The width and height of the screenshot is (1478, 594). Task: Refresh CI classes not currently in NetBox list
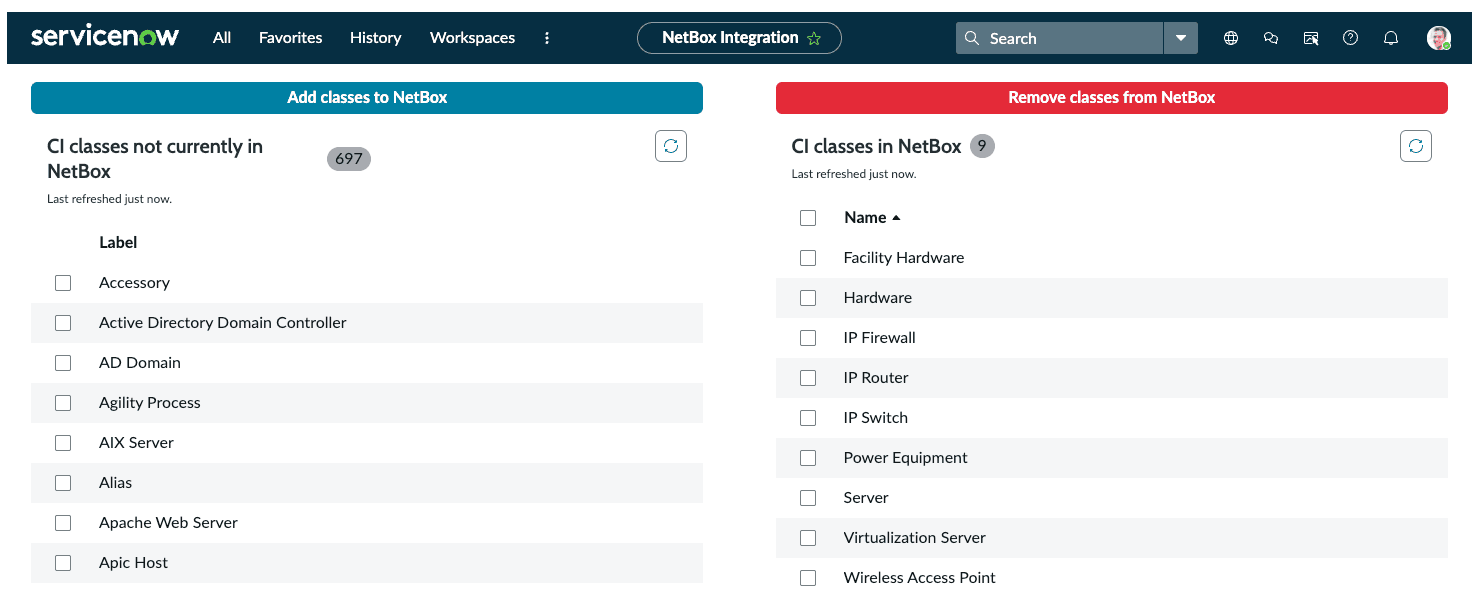click(x=670, y=145)
